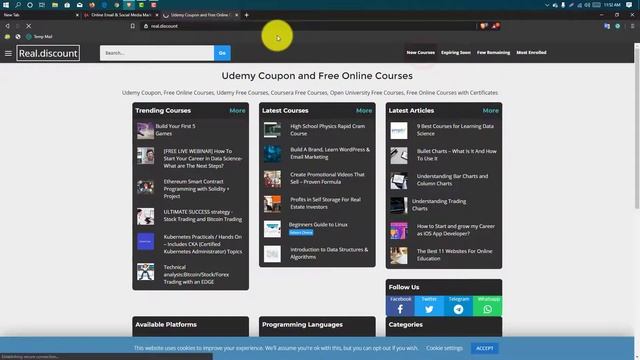Open the Most Enrolled menu item
This screenshot has width=640, height=360.
pyautogui.click(x=531, y=52)
